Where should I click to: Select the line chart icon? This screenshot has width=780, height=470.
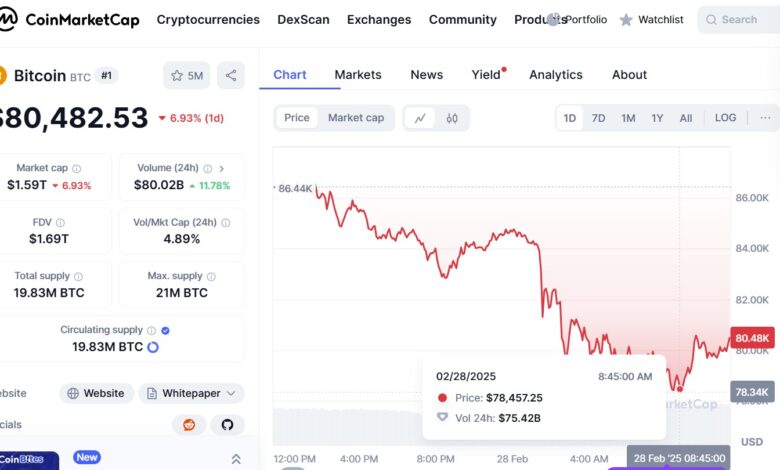click(x=420, y=118)
